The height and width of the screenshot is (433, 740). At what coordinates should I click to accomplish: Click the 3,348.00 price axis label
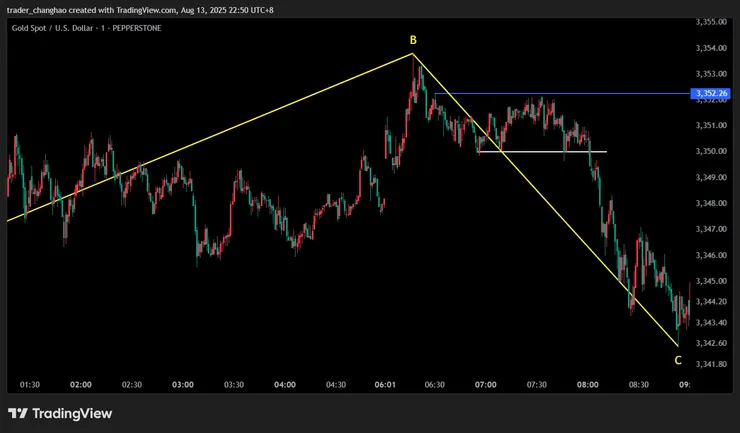(711, 203)
